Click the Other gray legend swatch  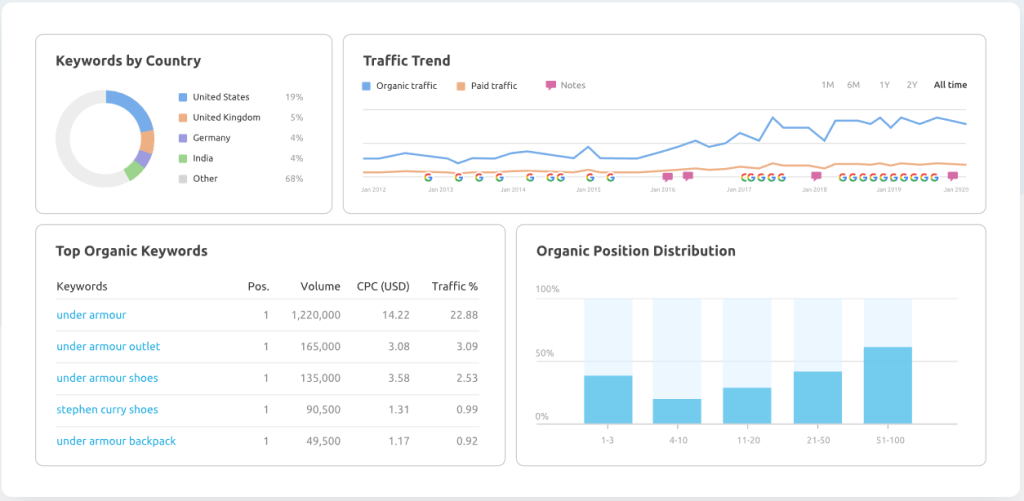(x=183, y=178)
